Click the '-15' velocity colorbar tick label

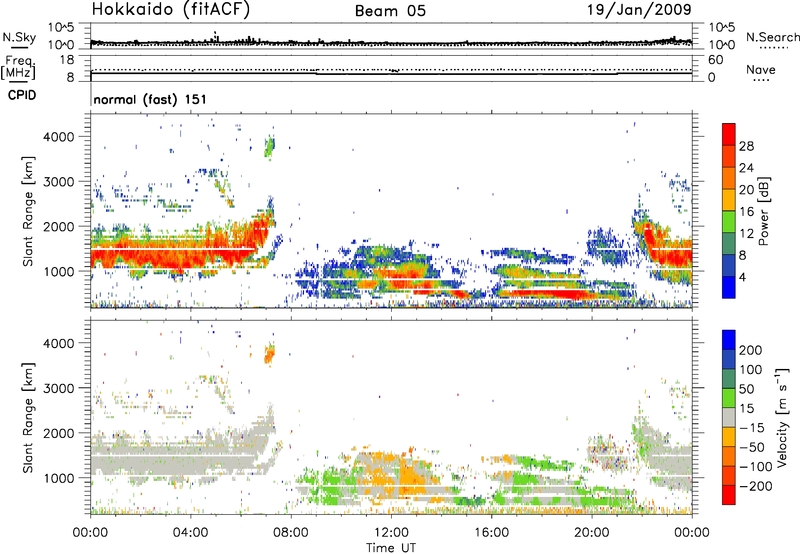click(x=752, y=427)
